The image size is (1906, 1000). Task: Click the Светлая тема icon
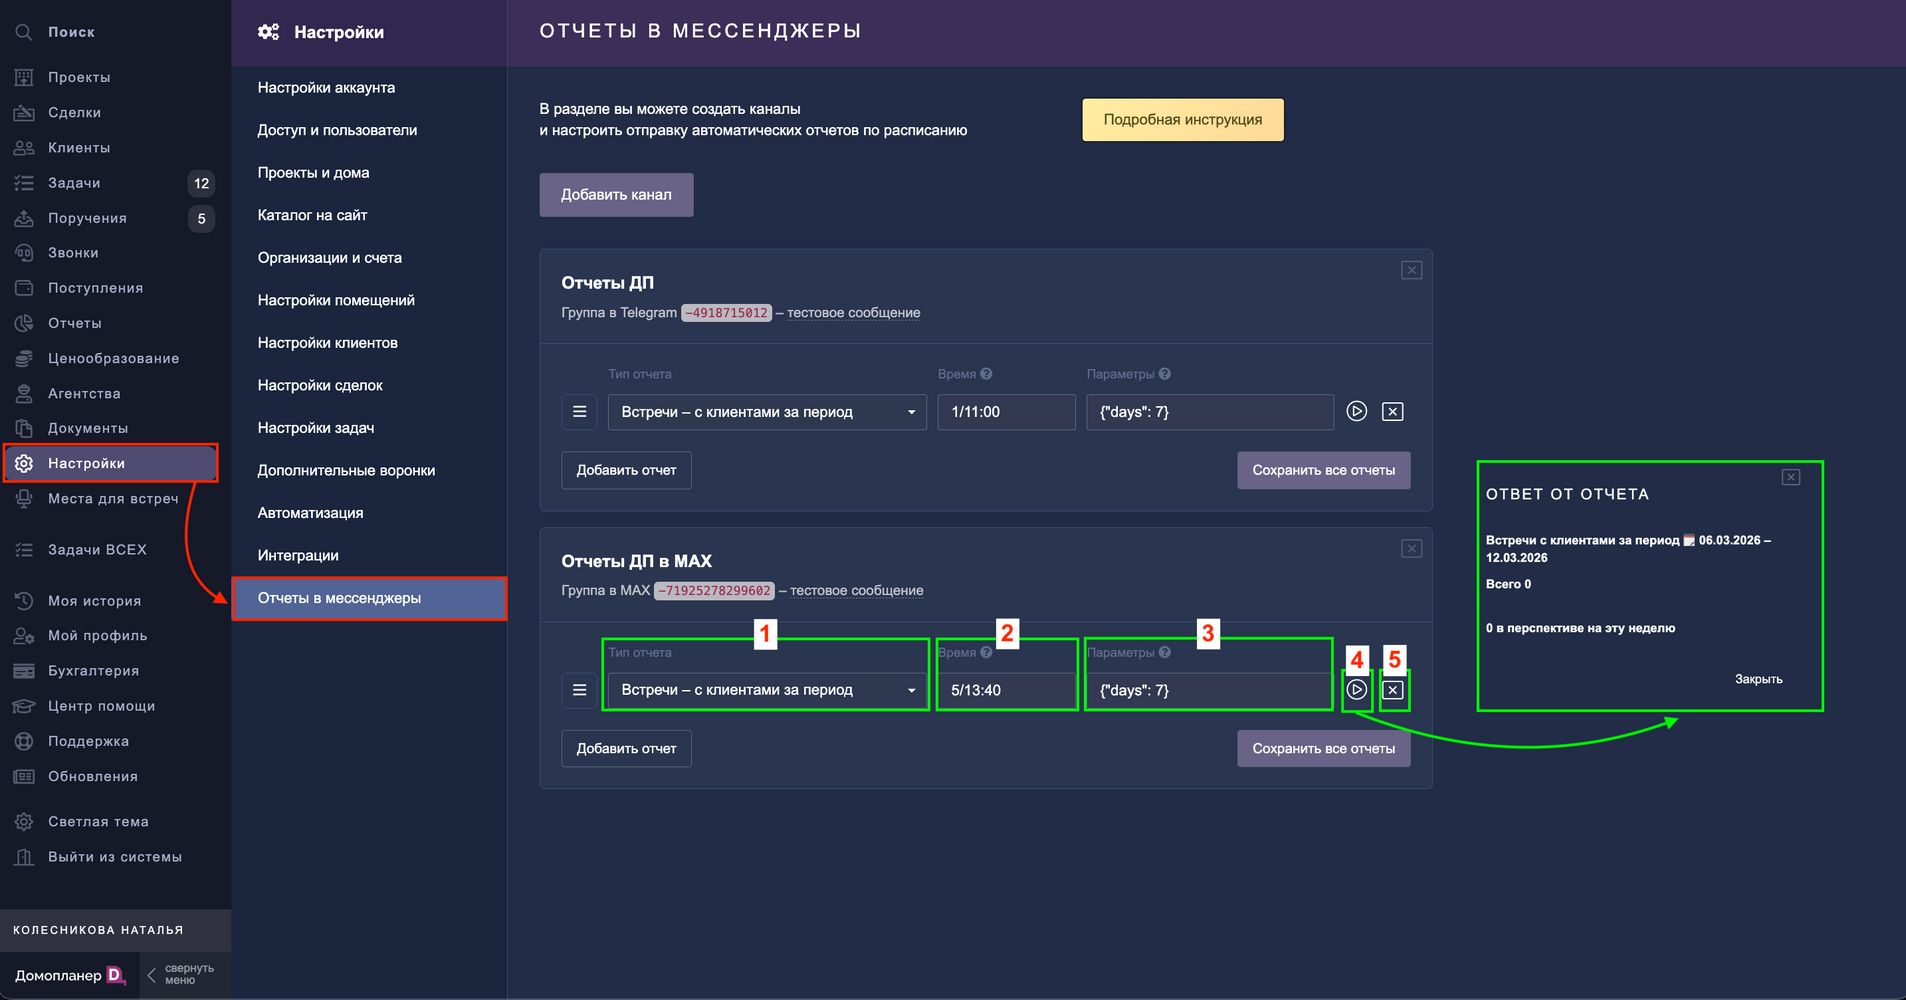coord(23,822)
